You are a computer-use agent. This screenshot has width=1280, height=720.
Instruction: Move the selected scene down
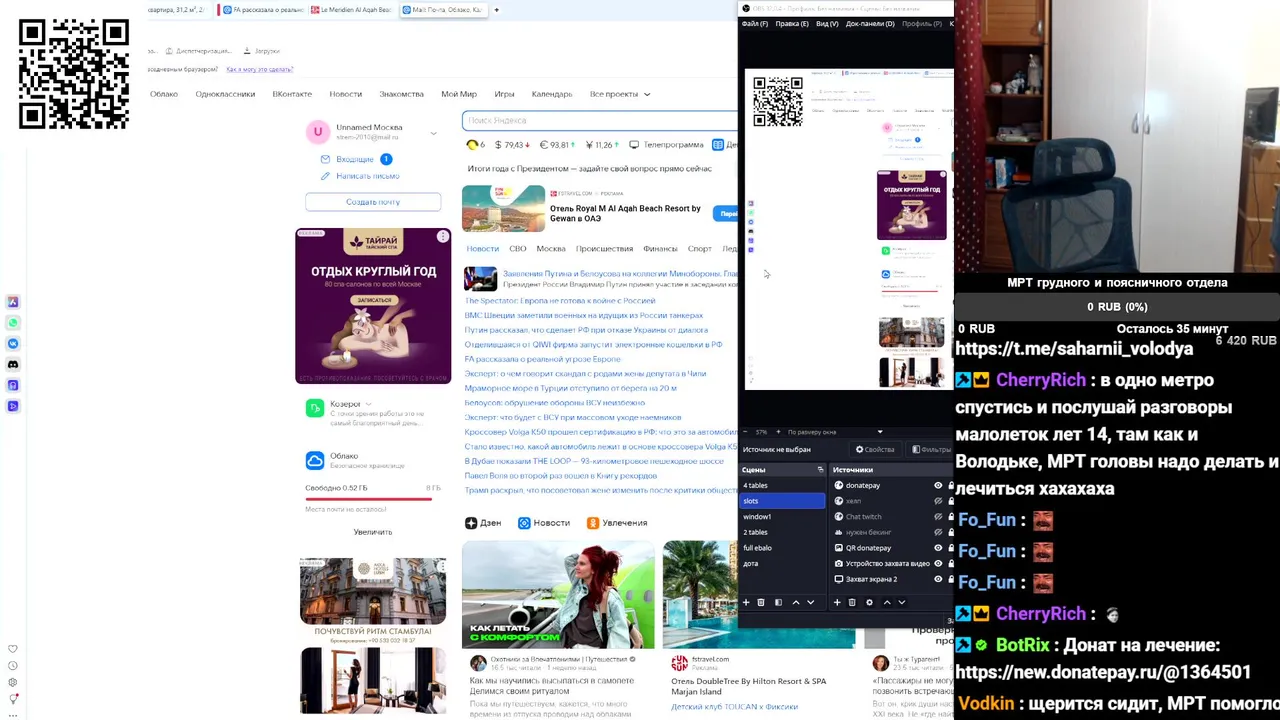pos(811,602)
